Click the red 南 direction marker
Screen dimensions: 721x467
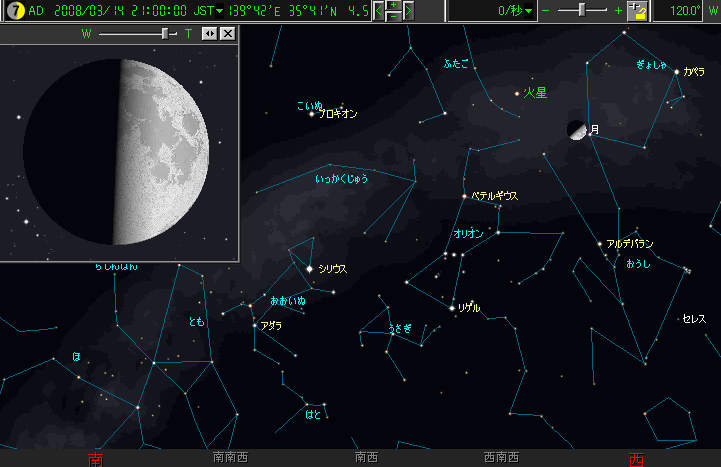[x=95, y=459]
